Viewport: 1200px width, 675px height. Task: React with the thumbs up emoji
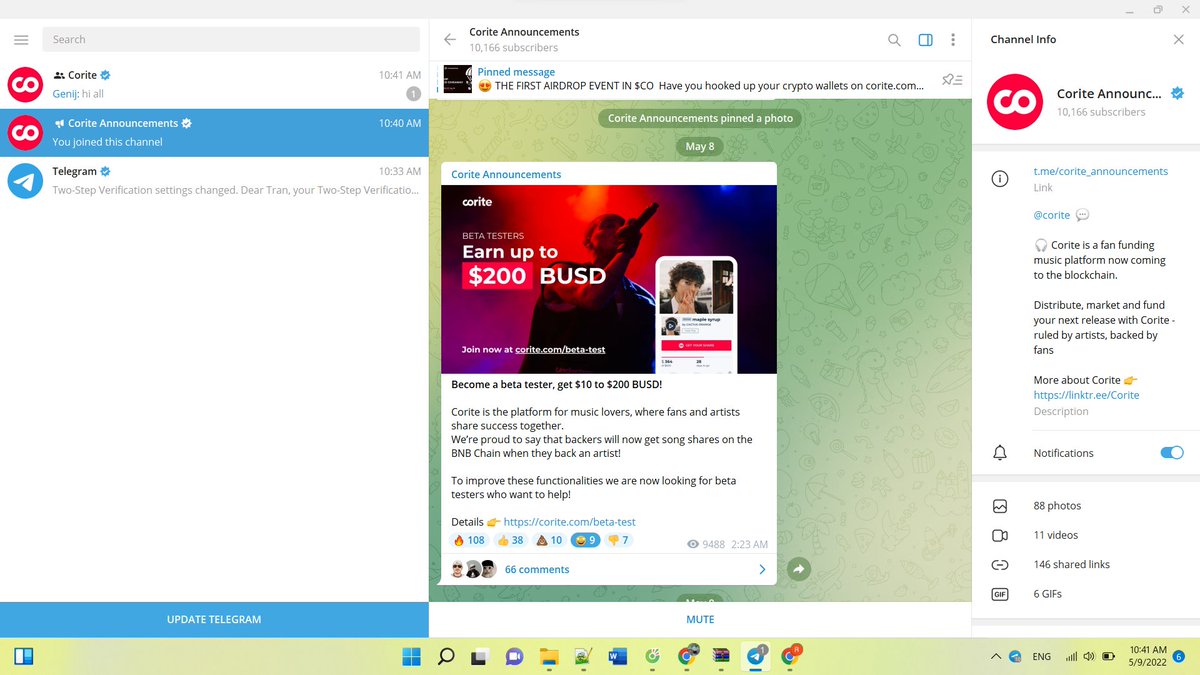pyautogui.click(x=511, y=540)
